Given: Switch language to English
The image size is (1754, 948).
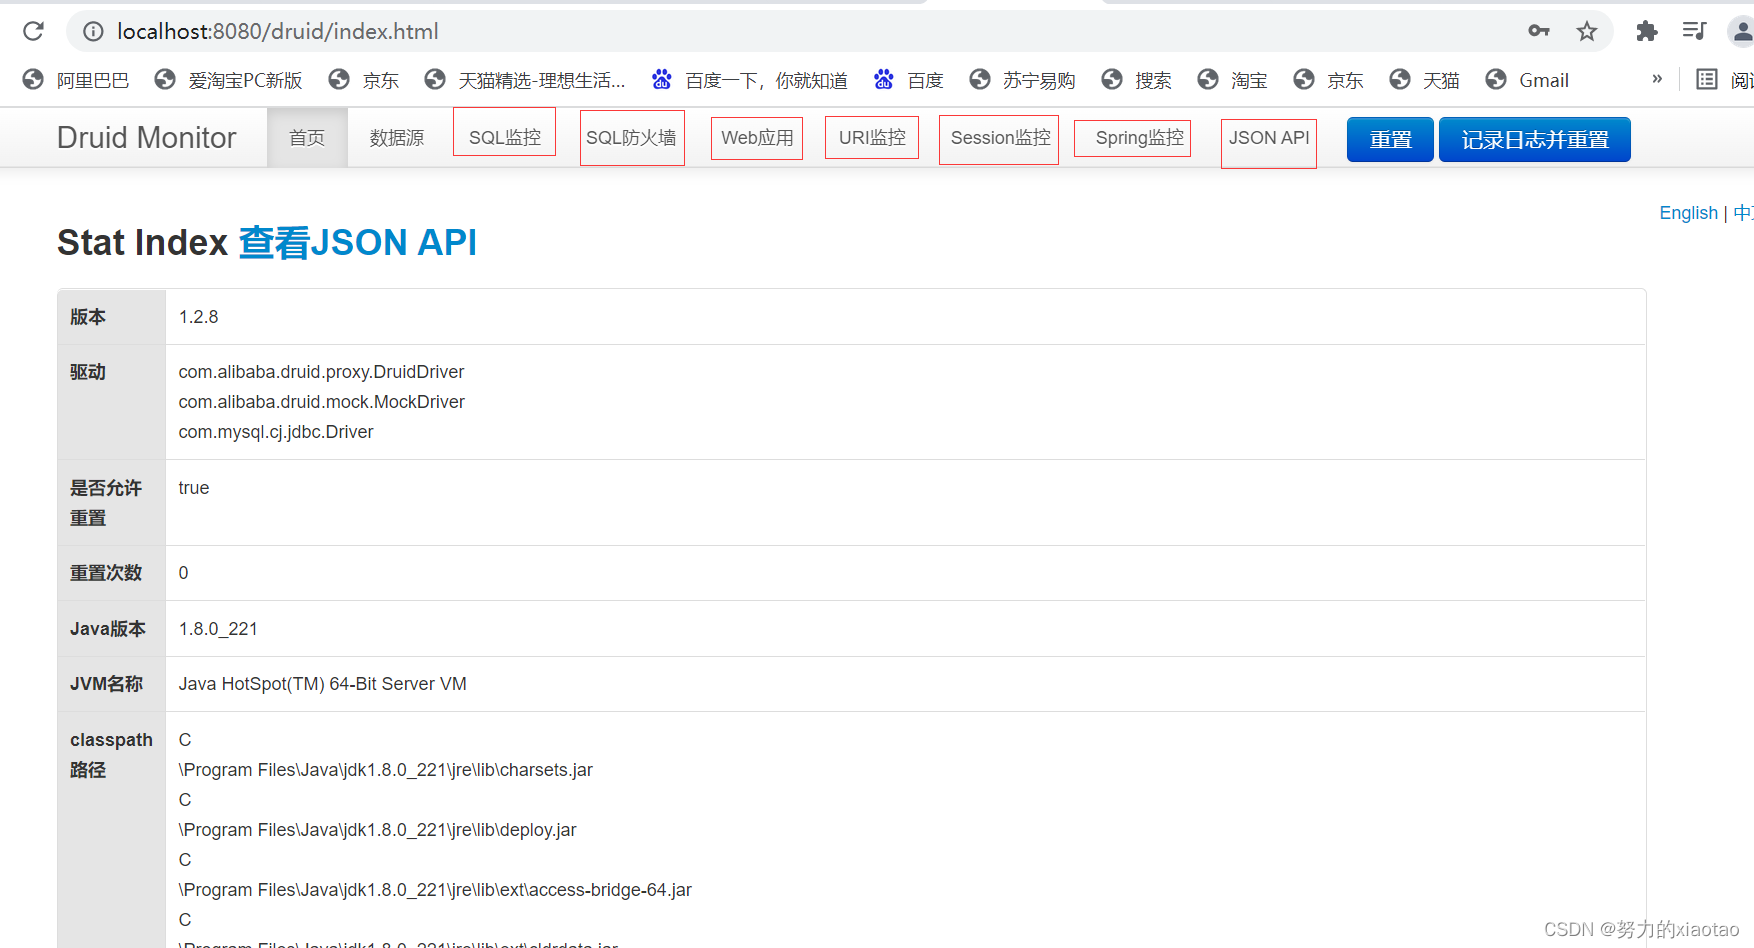Looking at the screenshot, I should coord(1688,213).
